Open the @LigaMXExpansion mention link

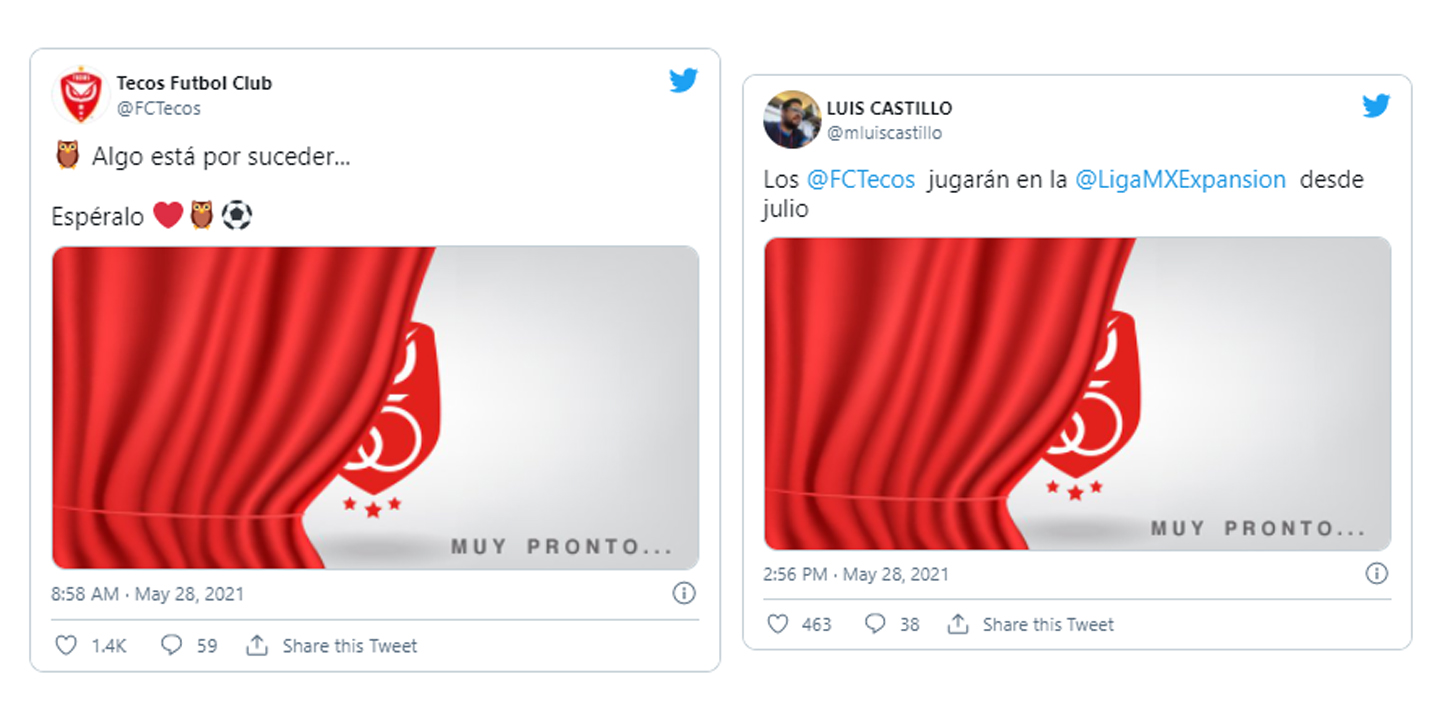click(x=1180, y=180)
